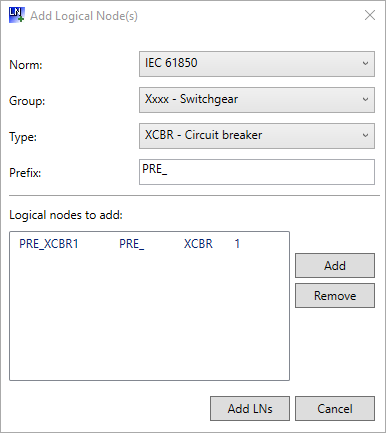The width and height of the screenshot is (386, 433).
Task: Open the Group dropdown showing Xxxx - Switchgear
Action: click(257, 100)
